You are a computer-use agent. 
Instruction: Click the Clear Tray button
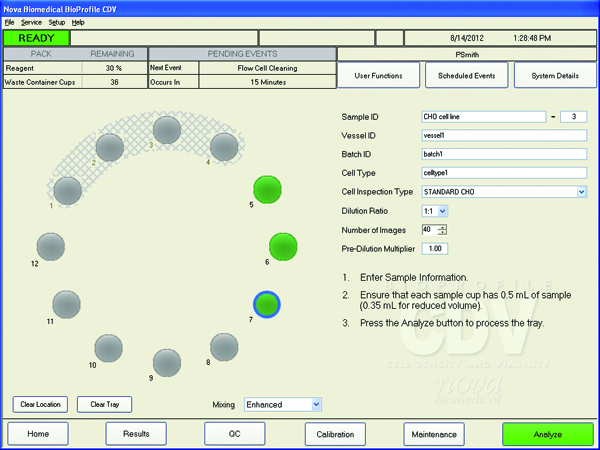(104, 404)
